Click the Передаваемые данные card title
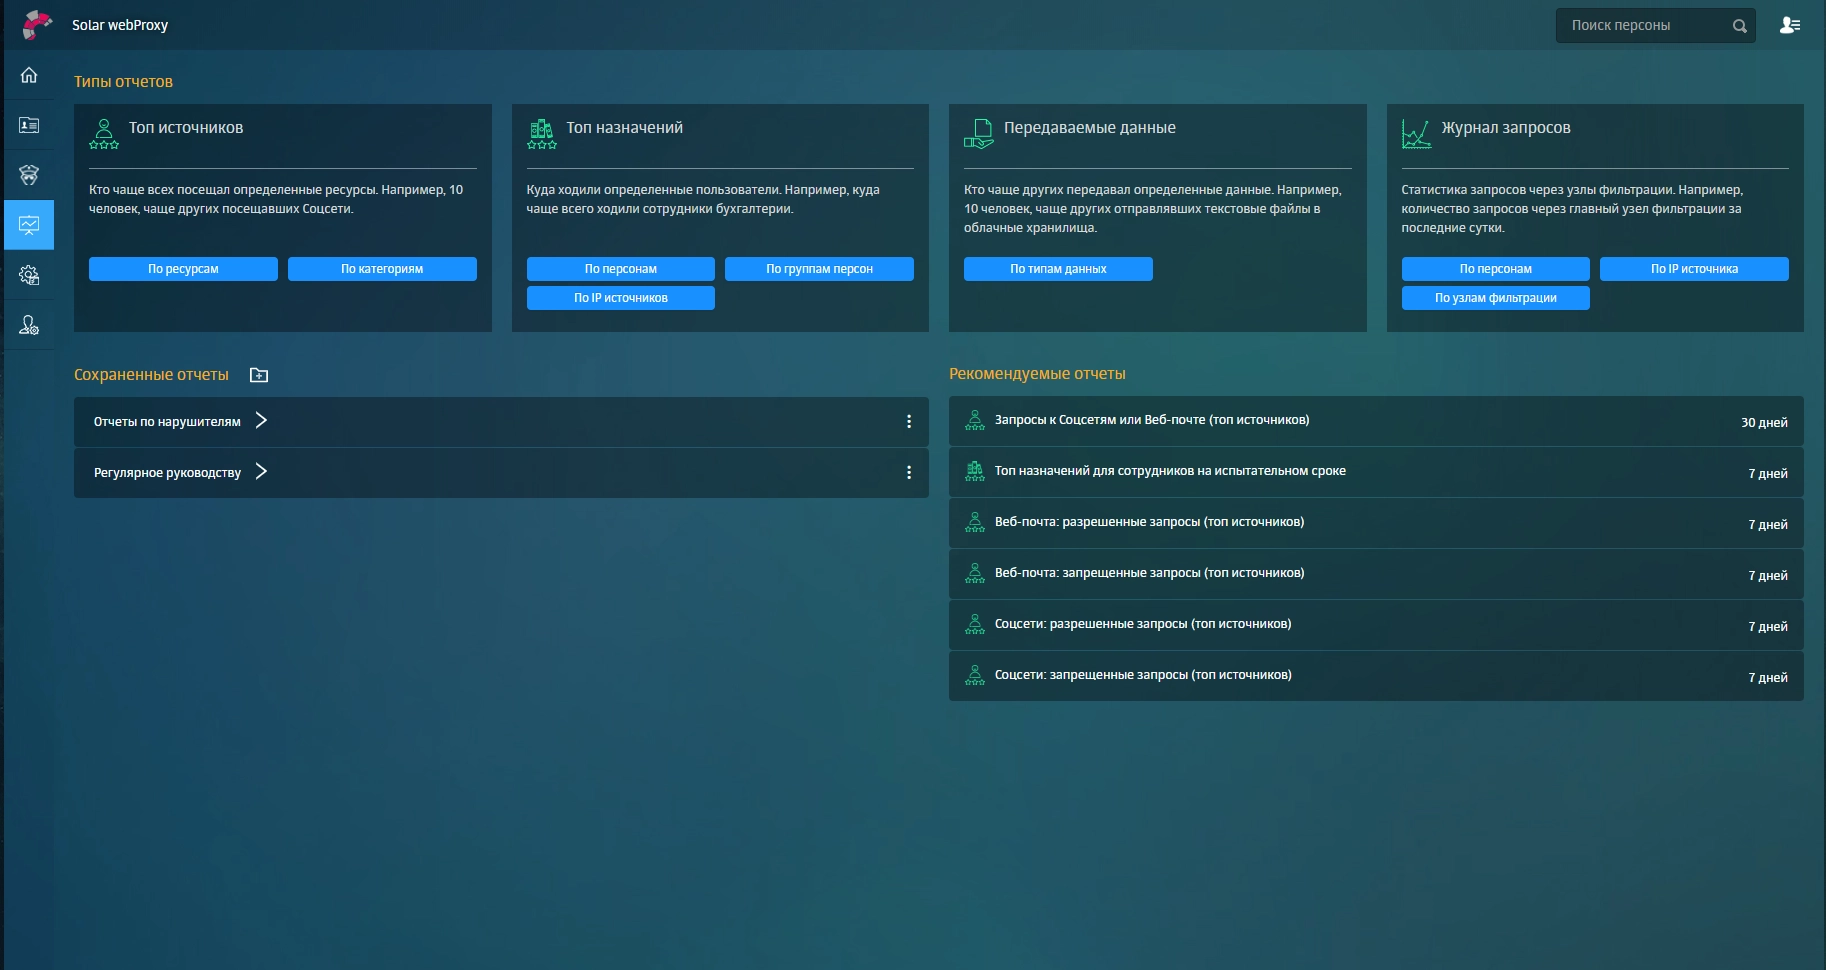Image resolution: width=1826 pixels, height=970 pixels. [x=1090, y=128]
